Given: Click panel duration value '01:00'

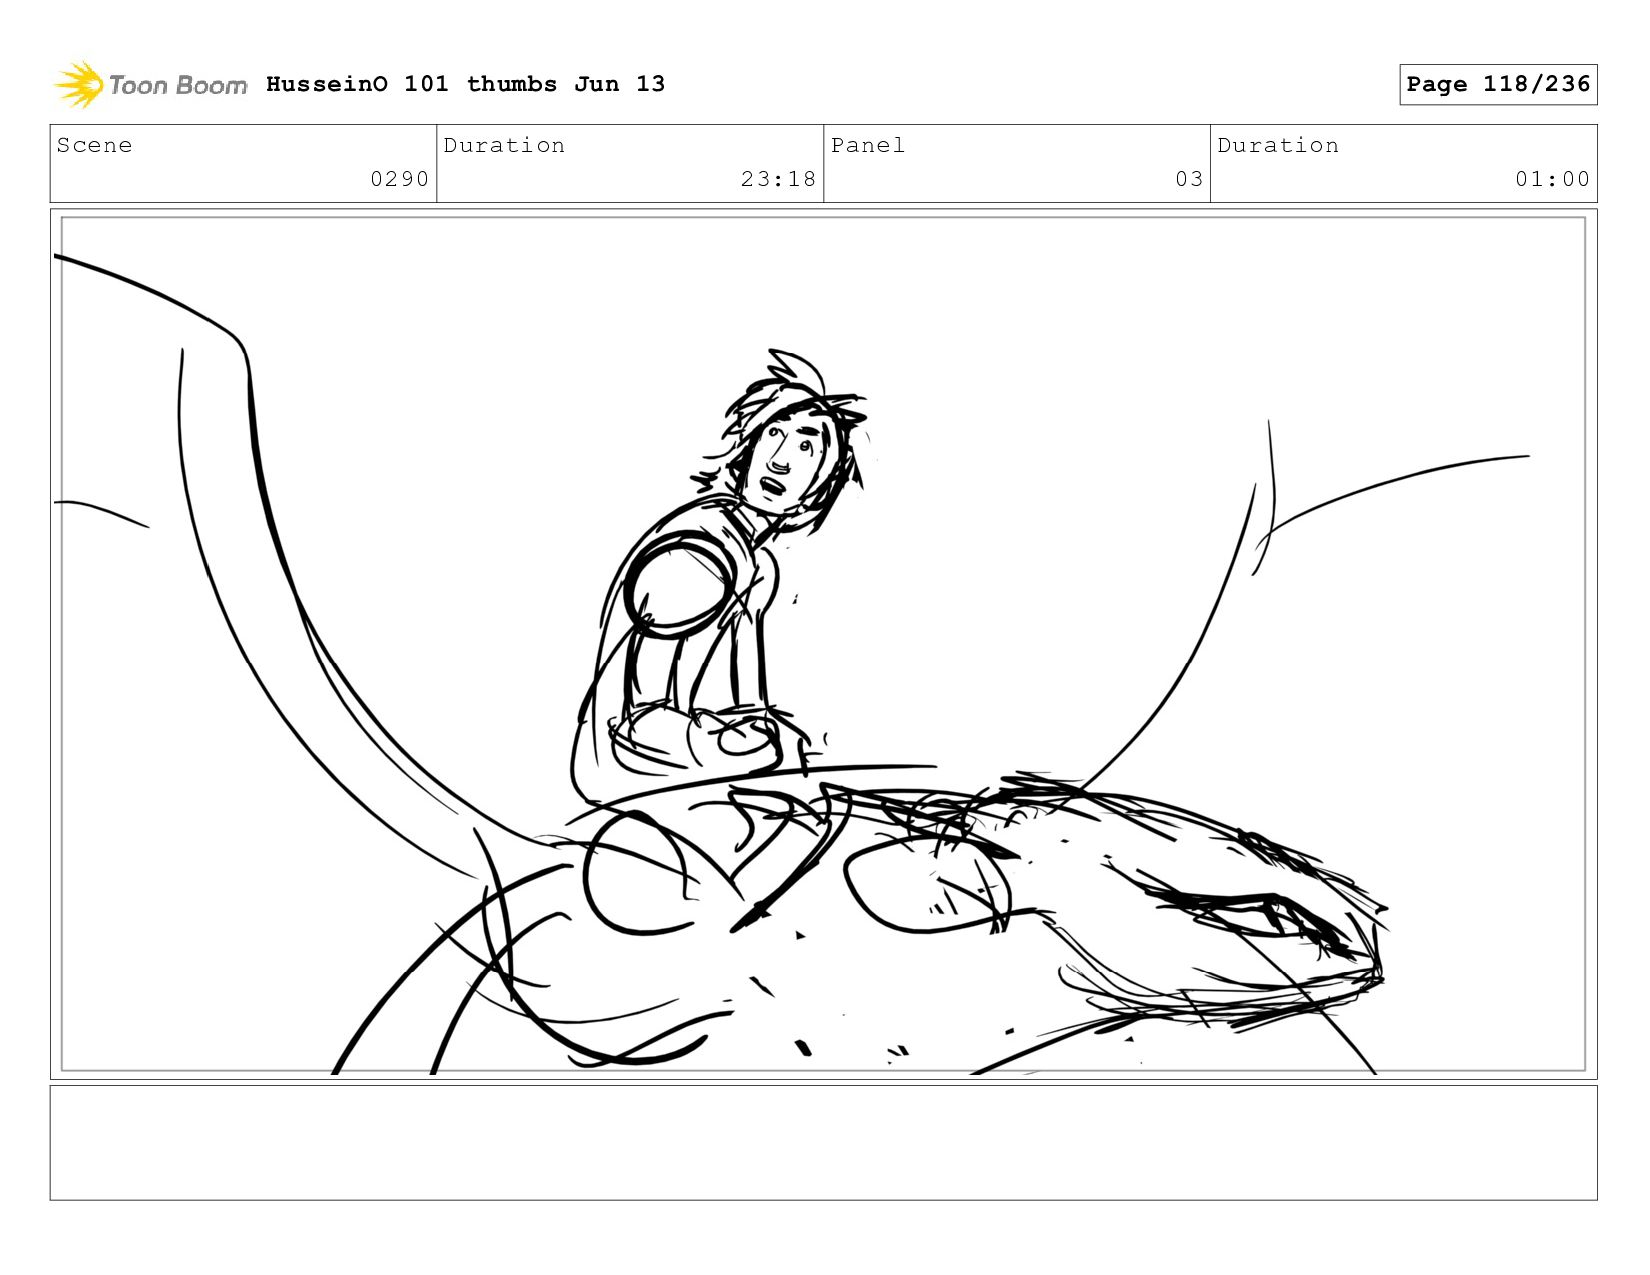Looking at the screenshot, I should click(x=1552, y=179).
